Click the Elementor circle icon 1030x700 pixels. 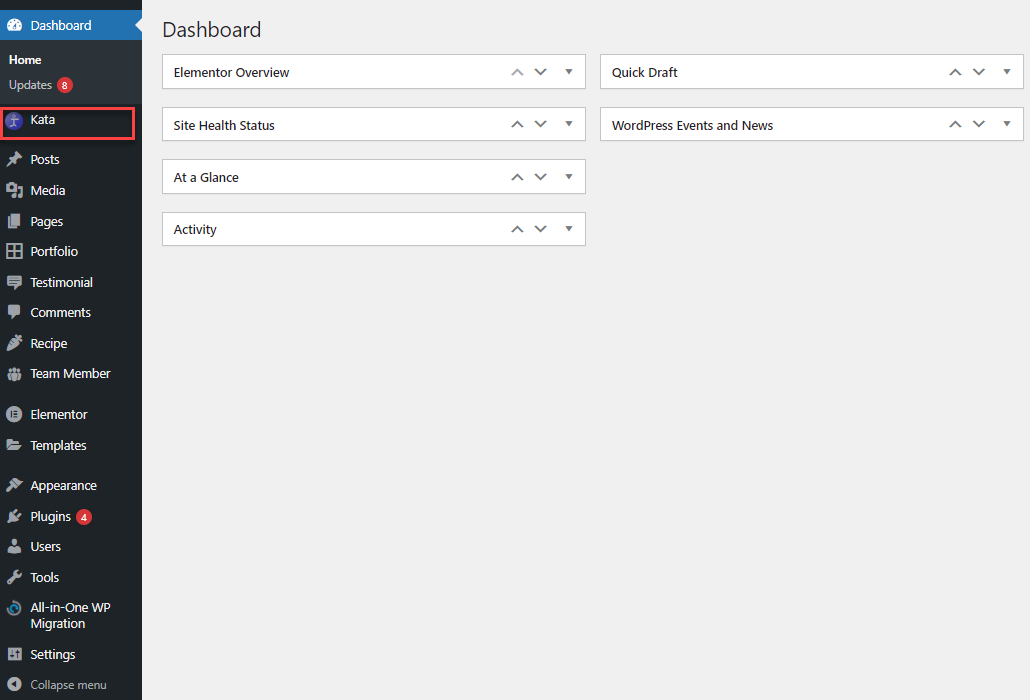[x=14, y=415]
